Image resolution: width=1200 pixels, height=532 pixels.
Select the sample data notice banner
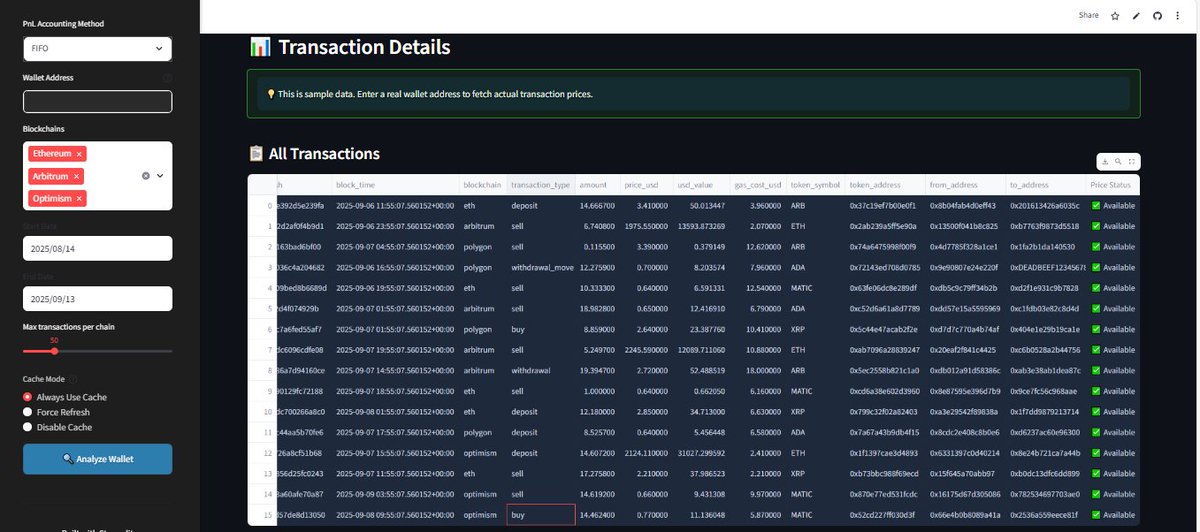[693, 94]
